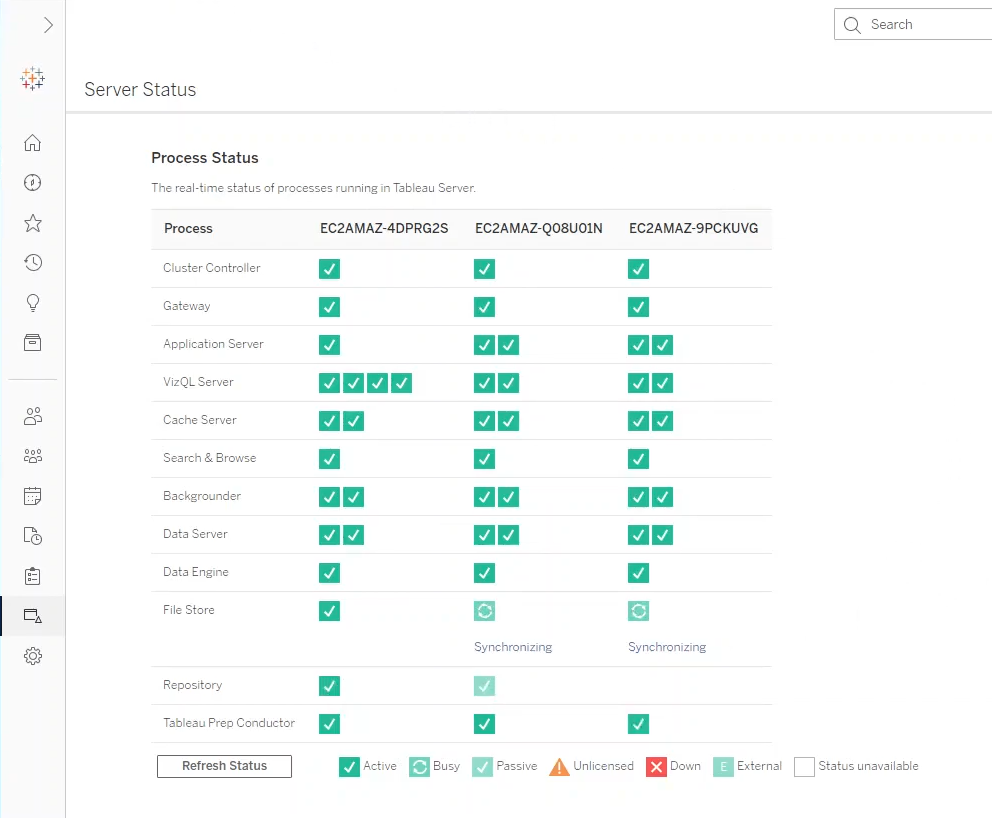
Task: Click the Active legend check icon
Action: click(349, 767)
